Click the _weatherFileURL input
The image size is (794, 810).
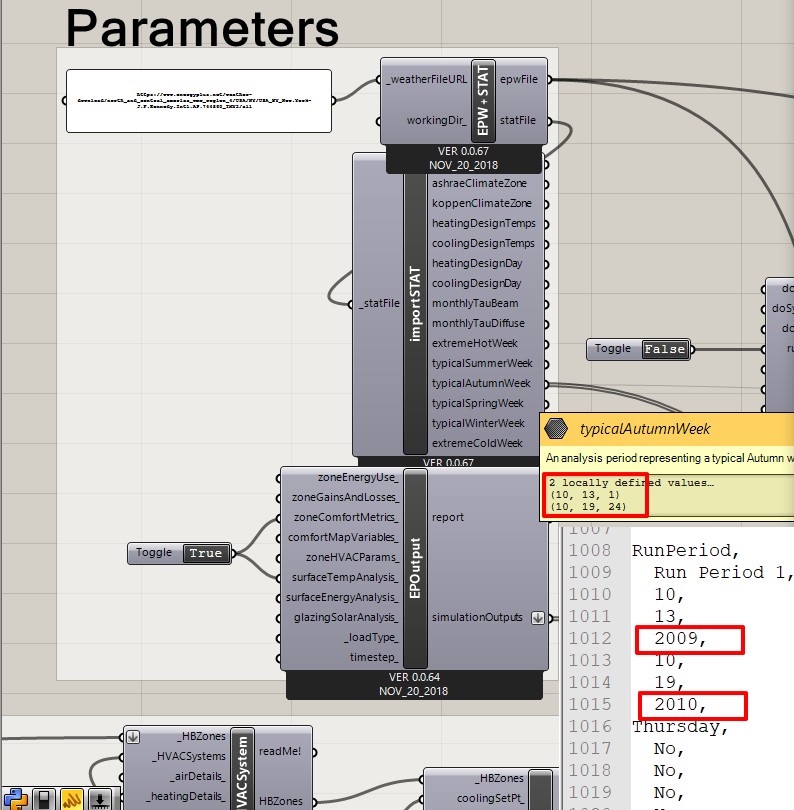(x=427, y=79)
